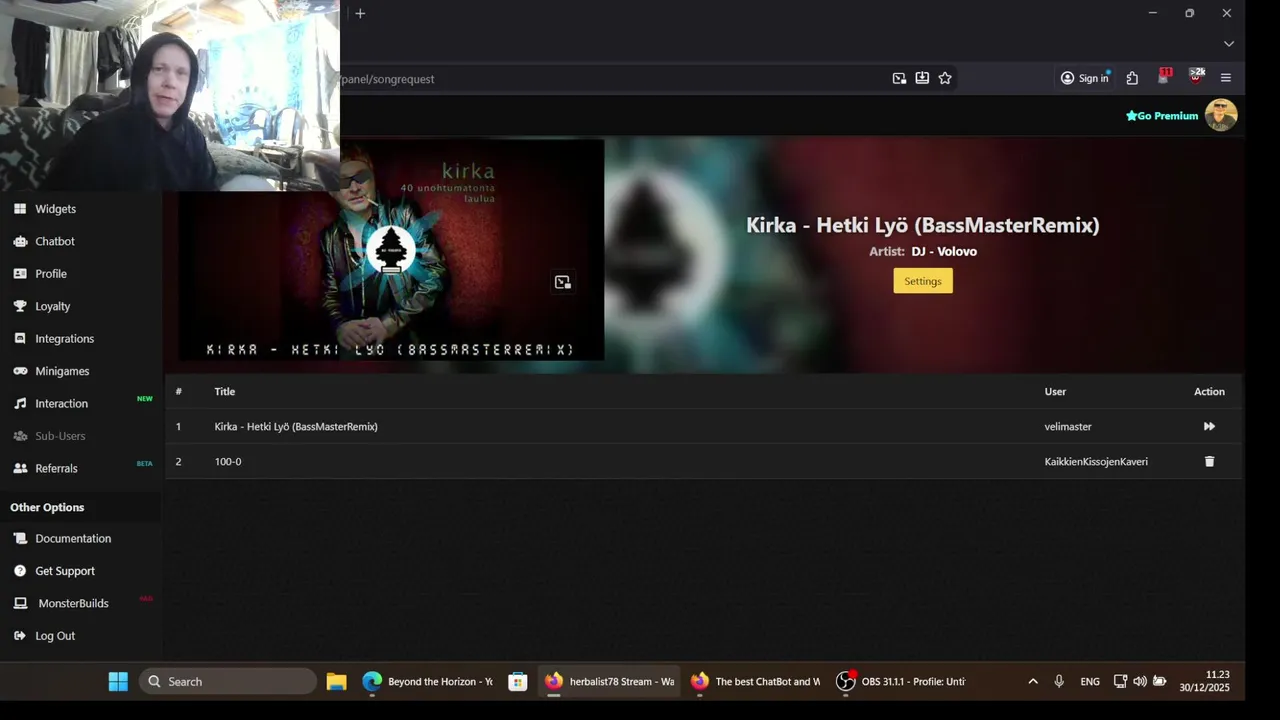
Task: Open the Loyalty section
Action: click(53, 306)
